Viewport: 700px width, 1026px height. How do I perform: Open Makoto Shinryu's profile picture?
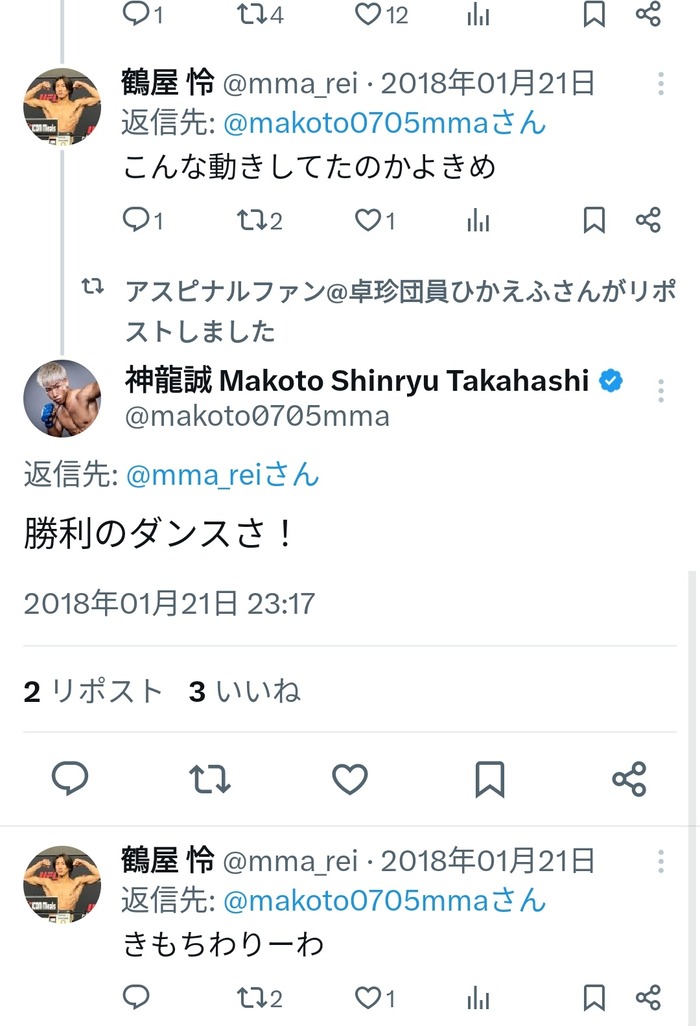(62, 397)
